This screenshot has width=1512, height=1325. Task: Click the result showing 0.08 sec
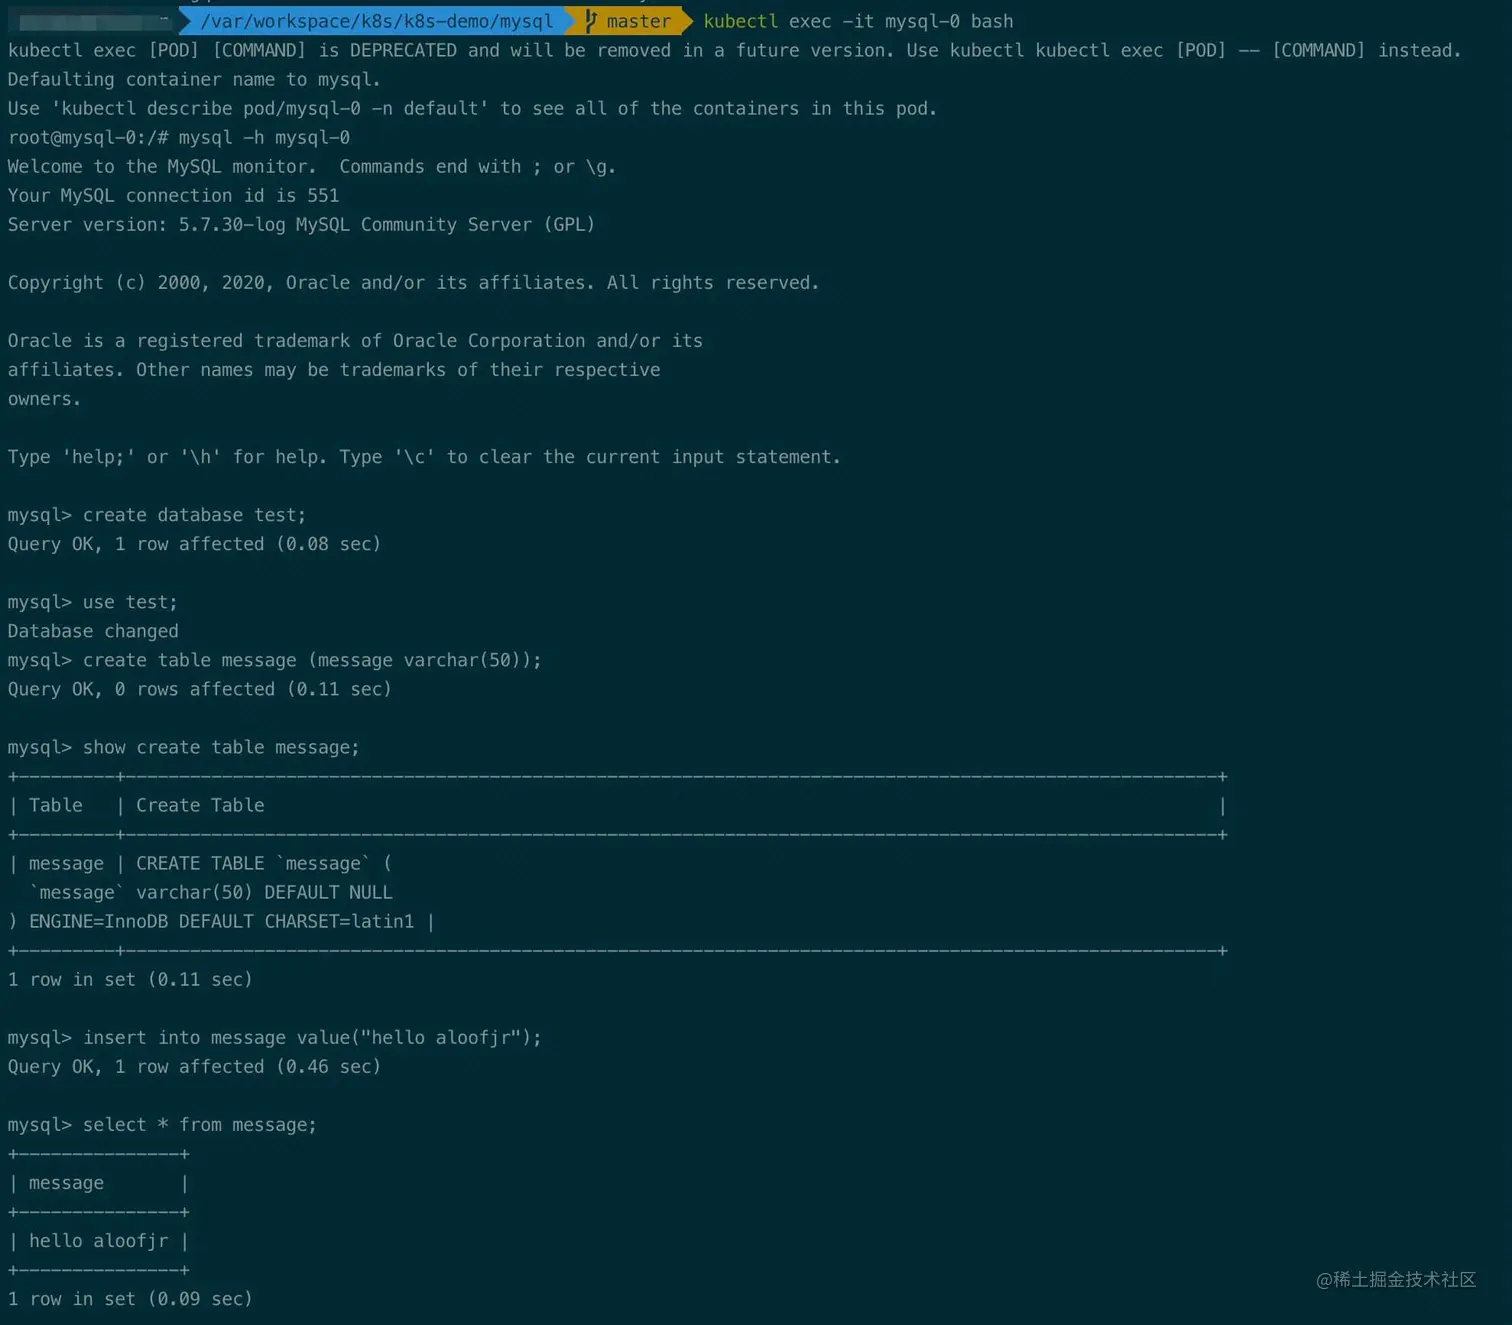click(x=194, y=543)
